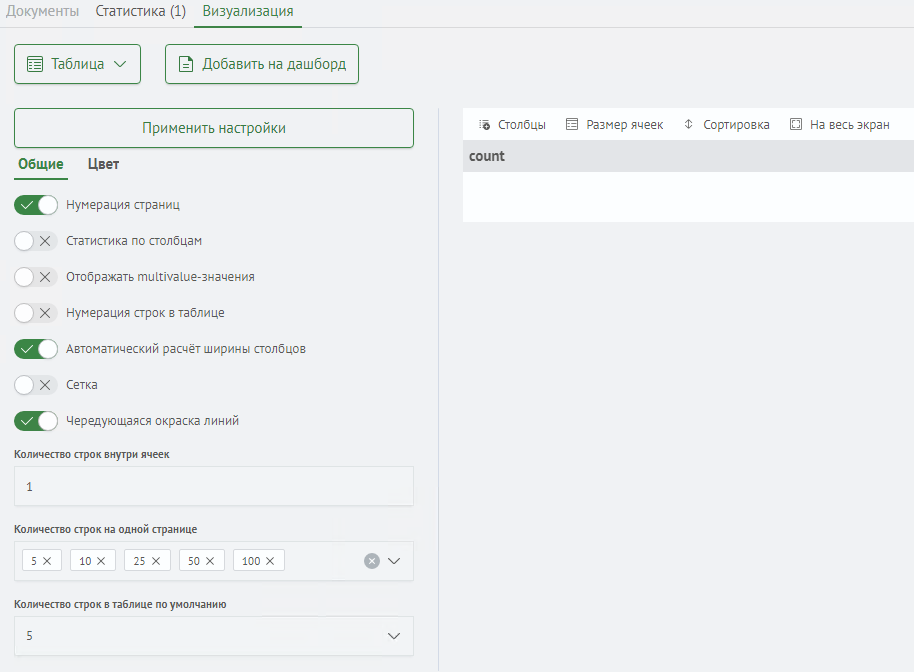The width and height of the screenshot is (914, 672).
Task: Disable the Нумерация страниц toggle
Action: [36, 205]
